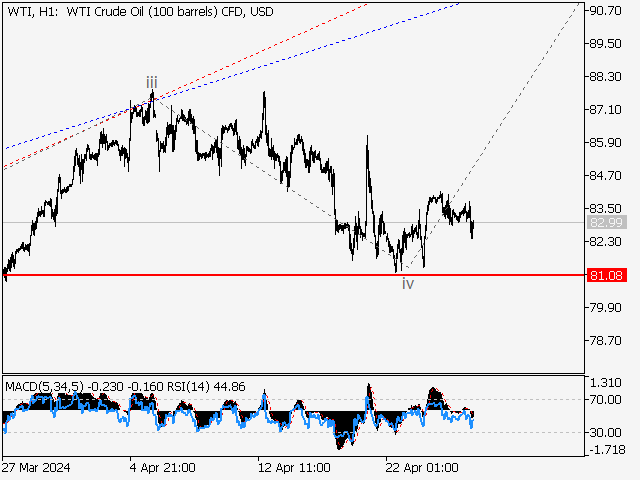Click the 78.70 price scale value
The height and width of the screenshot is (480, 640).
click(605, 340)
